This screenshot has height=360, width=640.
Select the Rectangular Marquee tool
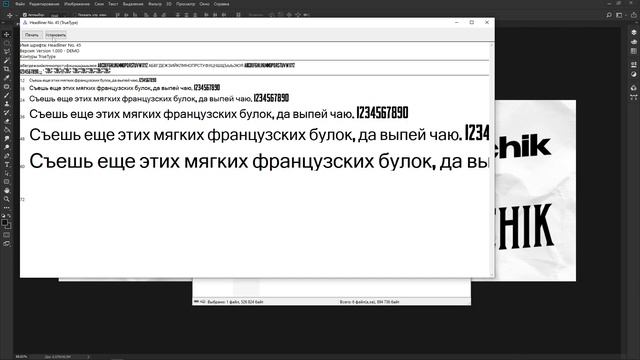[x=7, y=43]
